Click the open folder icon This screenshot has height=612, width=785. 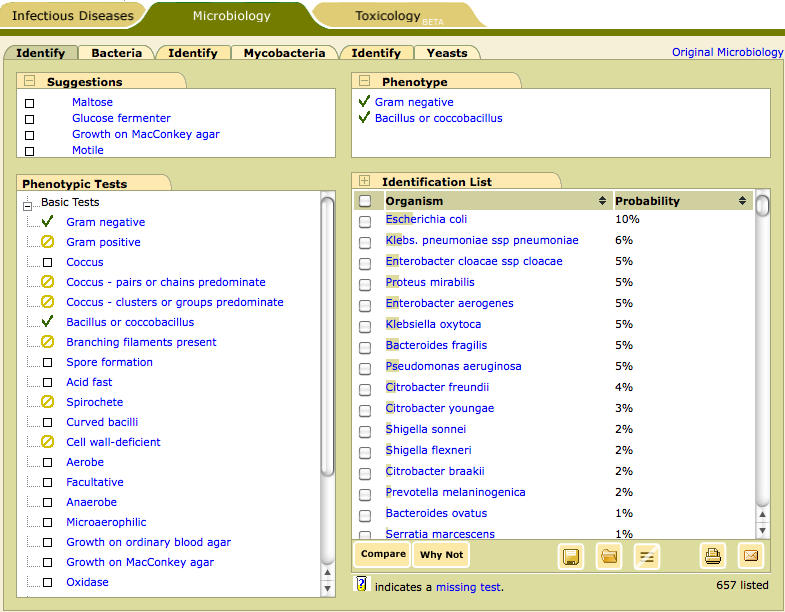[x=608, y=555]
